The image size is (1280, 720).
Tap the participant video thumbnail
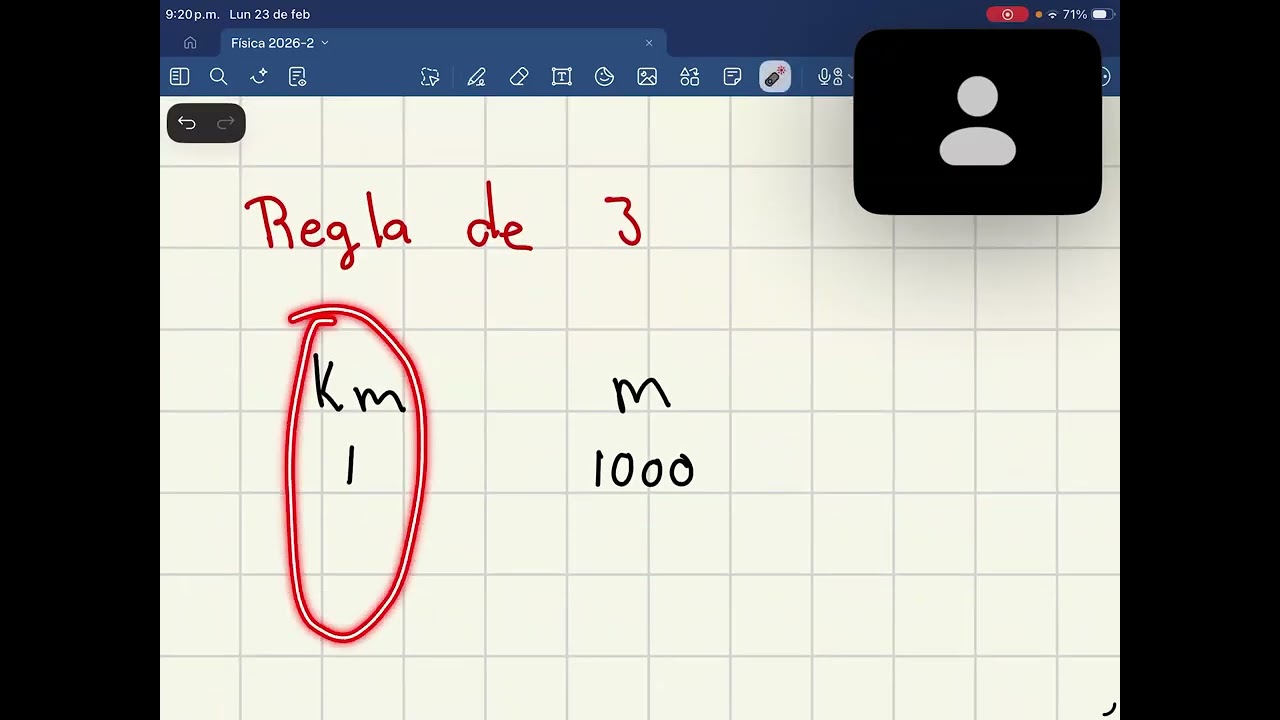point(978,122)
